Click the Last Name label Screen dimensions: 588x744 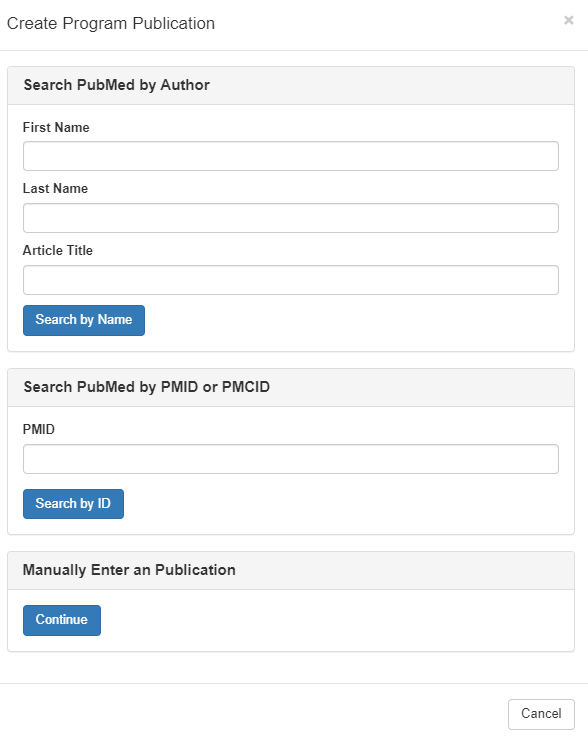coord(55,188)
